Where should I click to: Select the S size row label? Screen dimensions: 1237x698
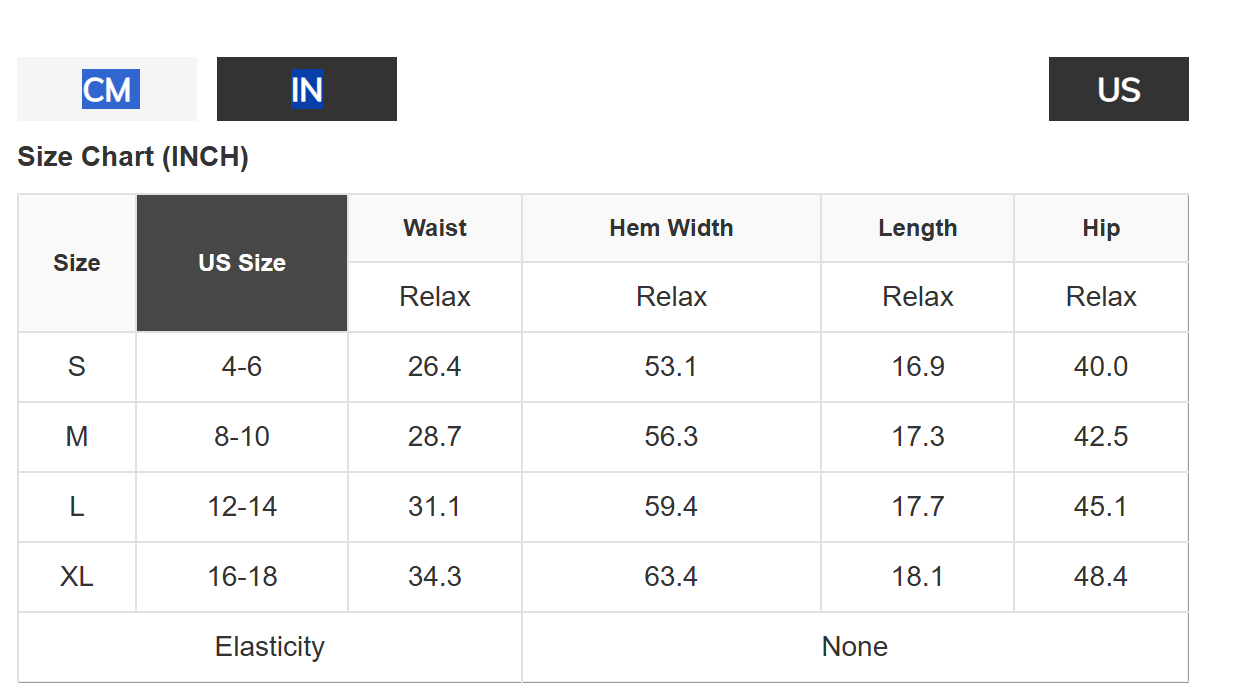pos(77,367)
